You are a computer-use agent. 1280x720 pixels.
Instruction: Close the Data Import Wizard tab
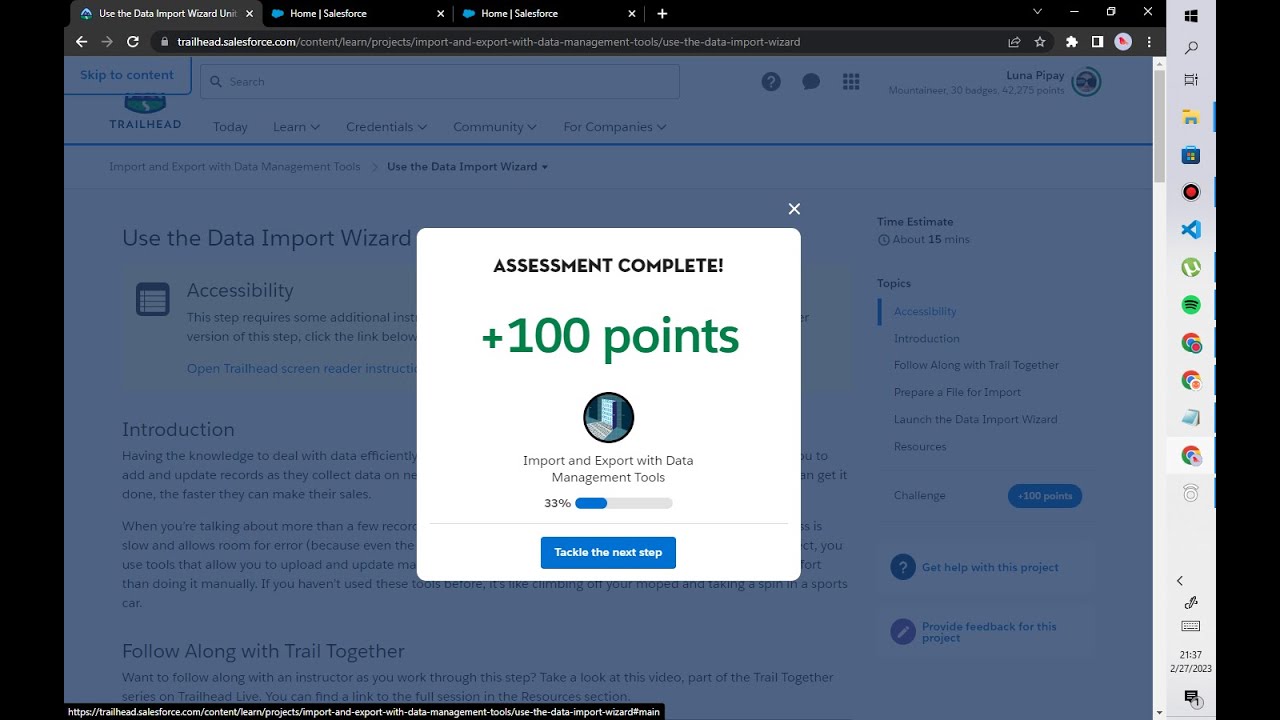(x=249, y=14)
